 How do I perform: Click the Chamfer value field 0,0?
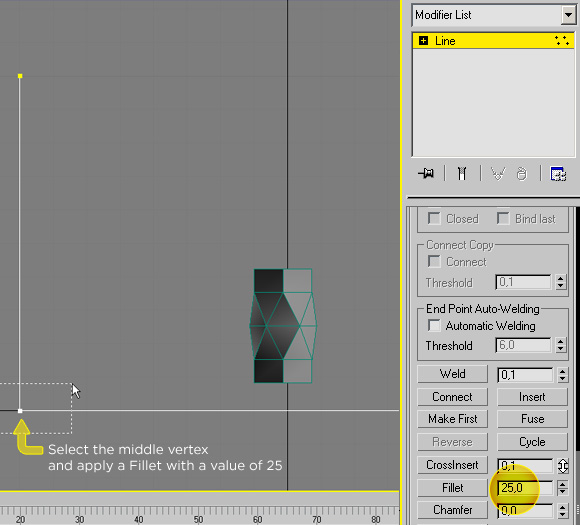[x=525, y=510]
